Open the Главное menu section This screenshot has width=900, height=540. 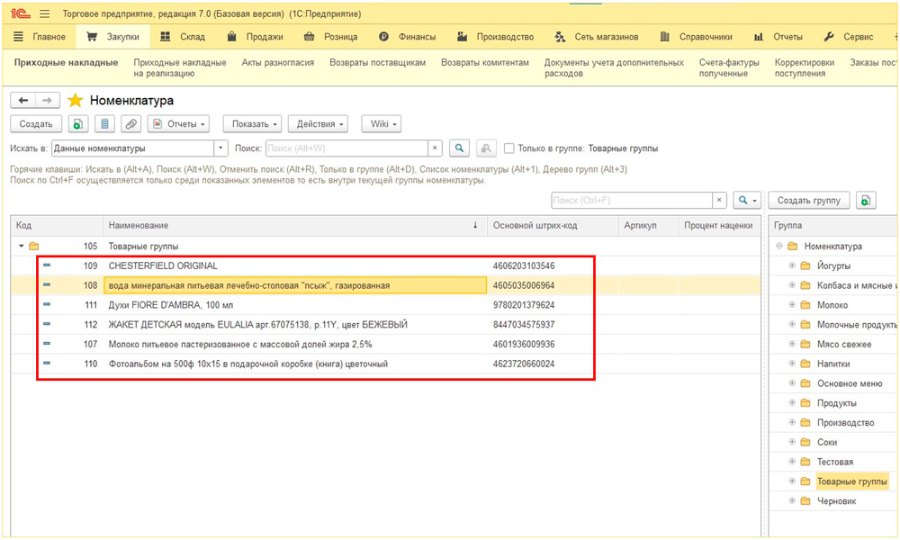(39, 37)
